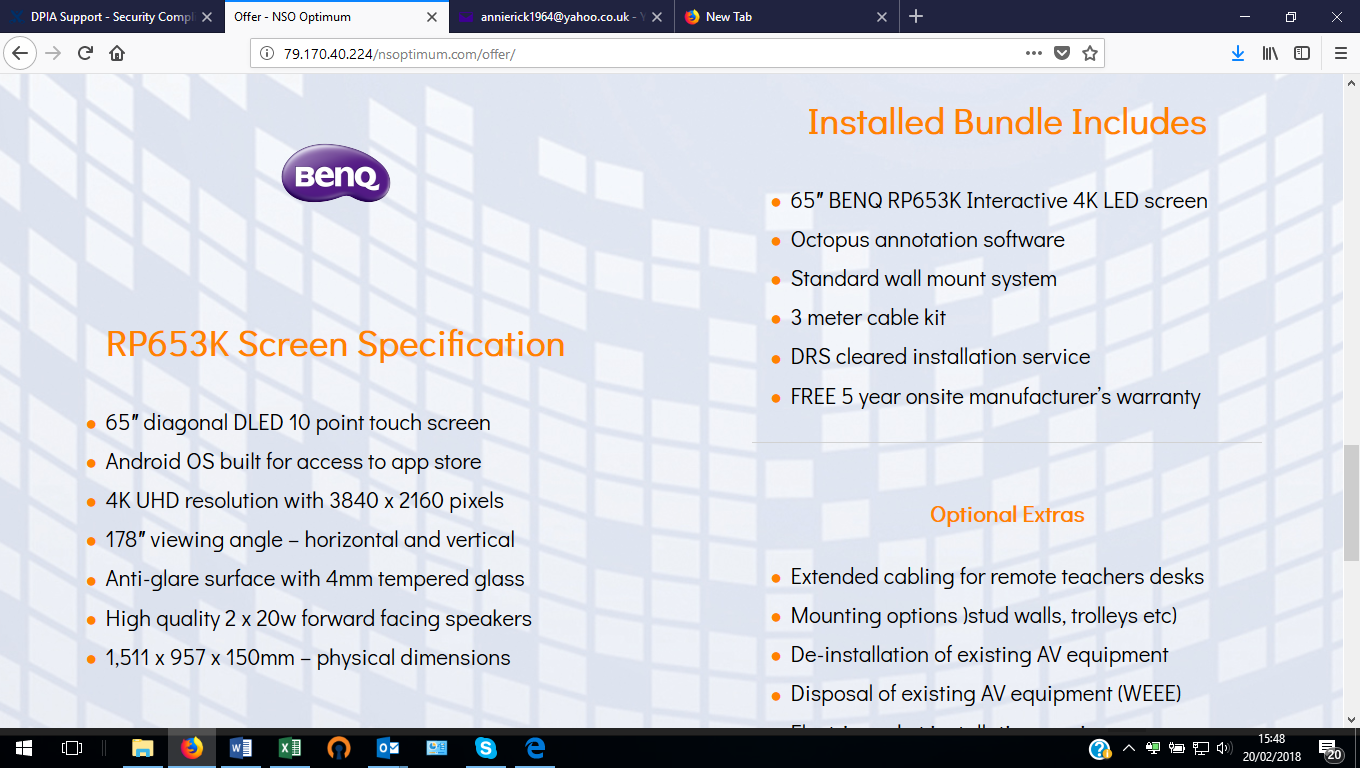Close the DPIA Support tab
Screen dimensions: 1360x768
[x=205, y=17]
